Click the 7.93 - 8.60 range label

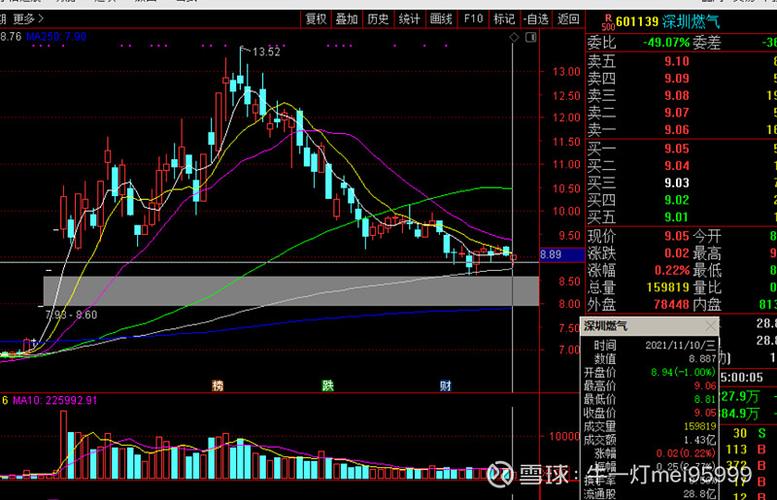[x=71, y=315]
